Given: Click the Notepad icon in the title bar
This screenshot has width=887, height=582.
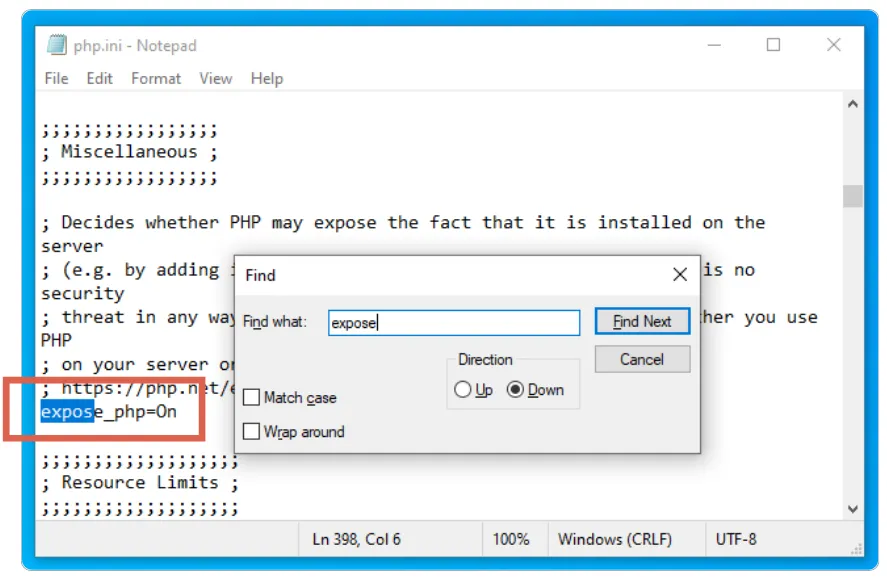Looking at the screenshot, I should [55, 45].
